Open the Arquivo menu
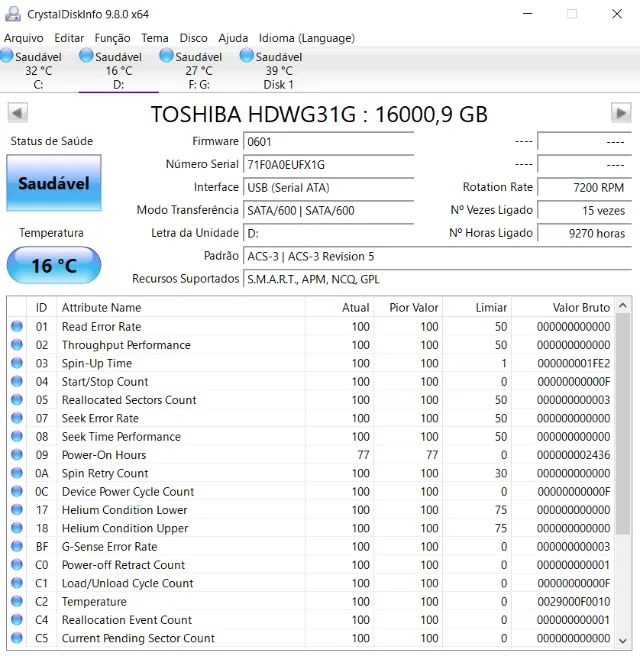This screenshot has height=656, width=640. (24, 38)
